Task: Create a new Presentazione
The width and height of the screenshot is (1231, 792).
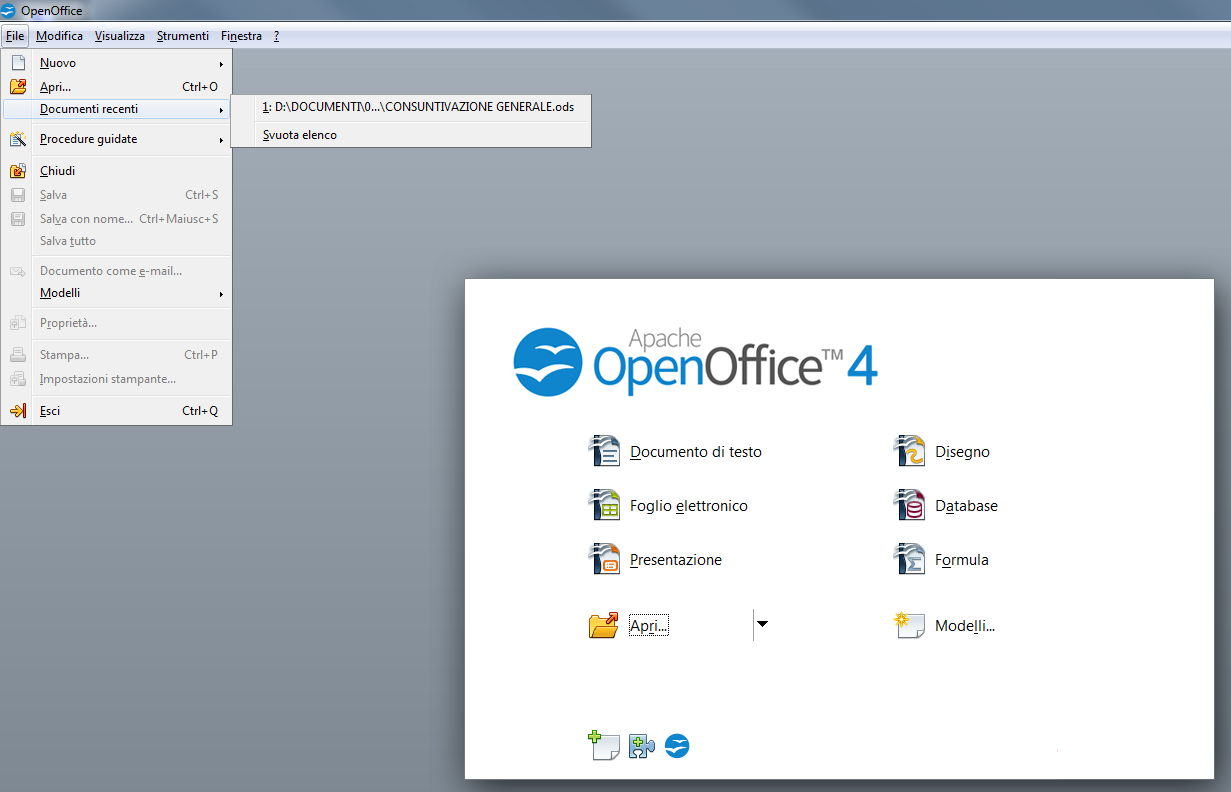Action: (x=676, y=560)
